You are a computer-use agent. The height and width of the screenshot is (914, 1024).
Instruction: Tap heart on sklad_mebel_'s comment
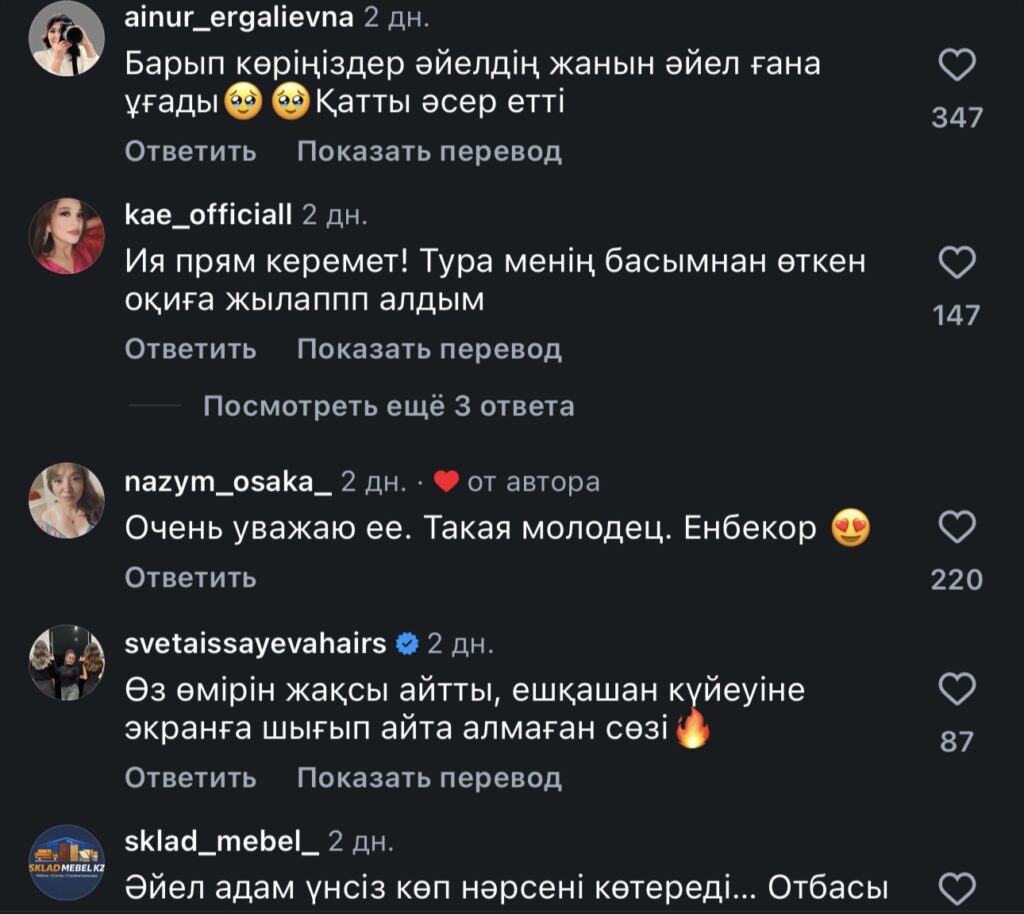point(958,887)
